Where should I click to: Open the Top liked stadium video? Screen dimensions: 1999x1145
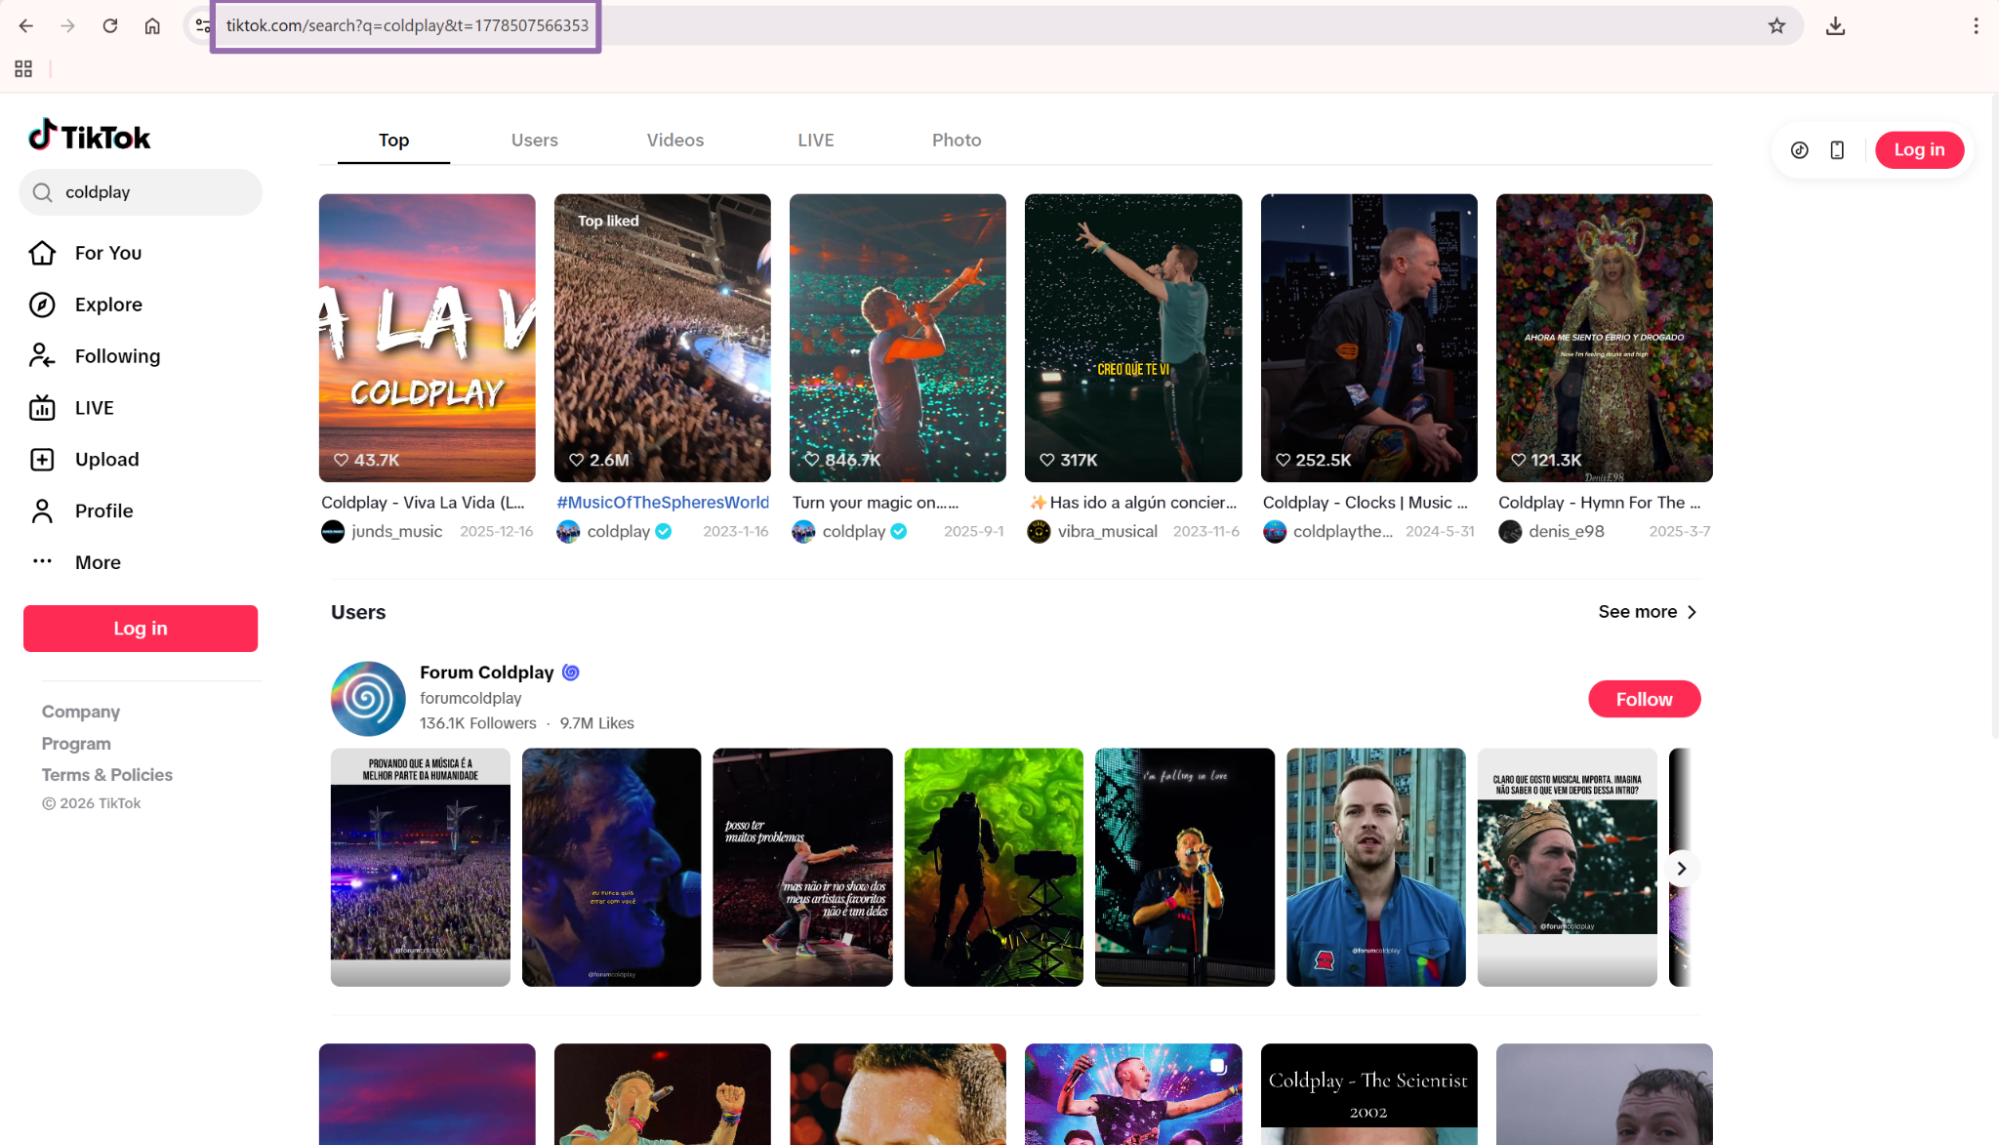pos(662,338)
